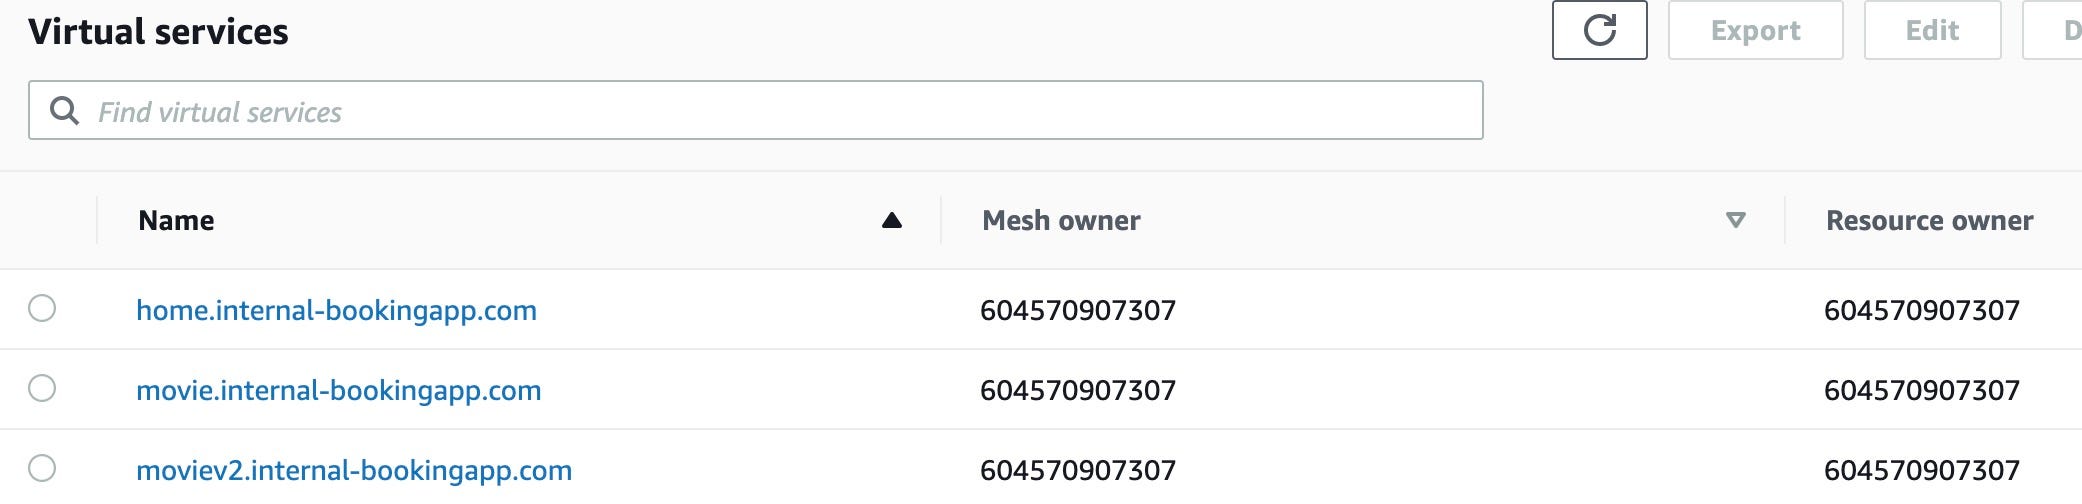Image resolution: width=2082 pixels, height=504 pixels.
Task: Open the home.internal-bookingapp.com link
Action: click(336, 310)
